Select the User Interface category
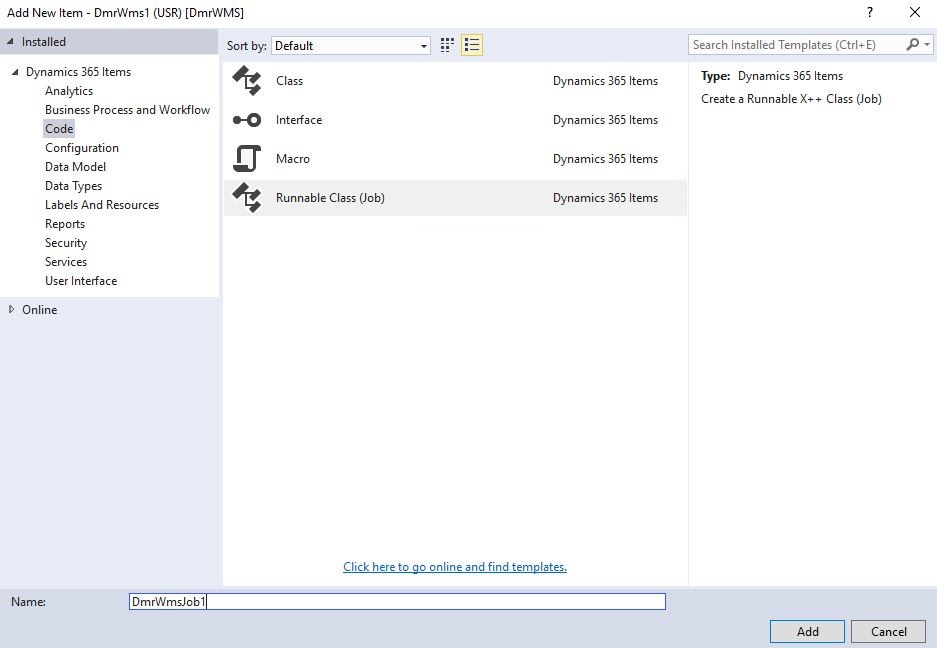The width and height of the screenshot is (937, 648). (x=81, y=281)
